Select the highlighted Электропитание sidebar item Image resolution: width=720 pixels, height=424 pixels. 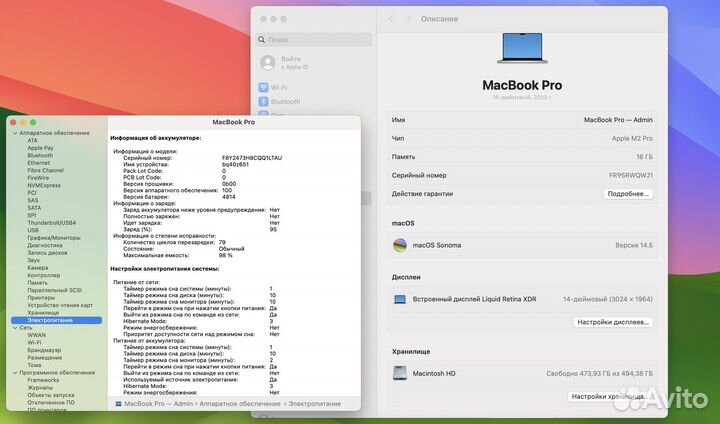point(56,320)
